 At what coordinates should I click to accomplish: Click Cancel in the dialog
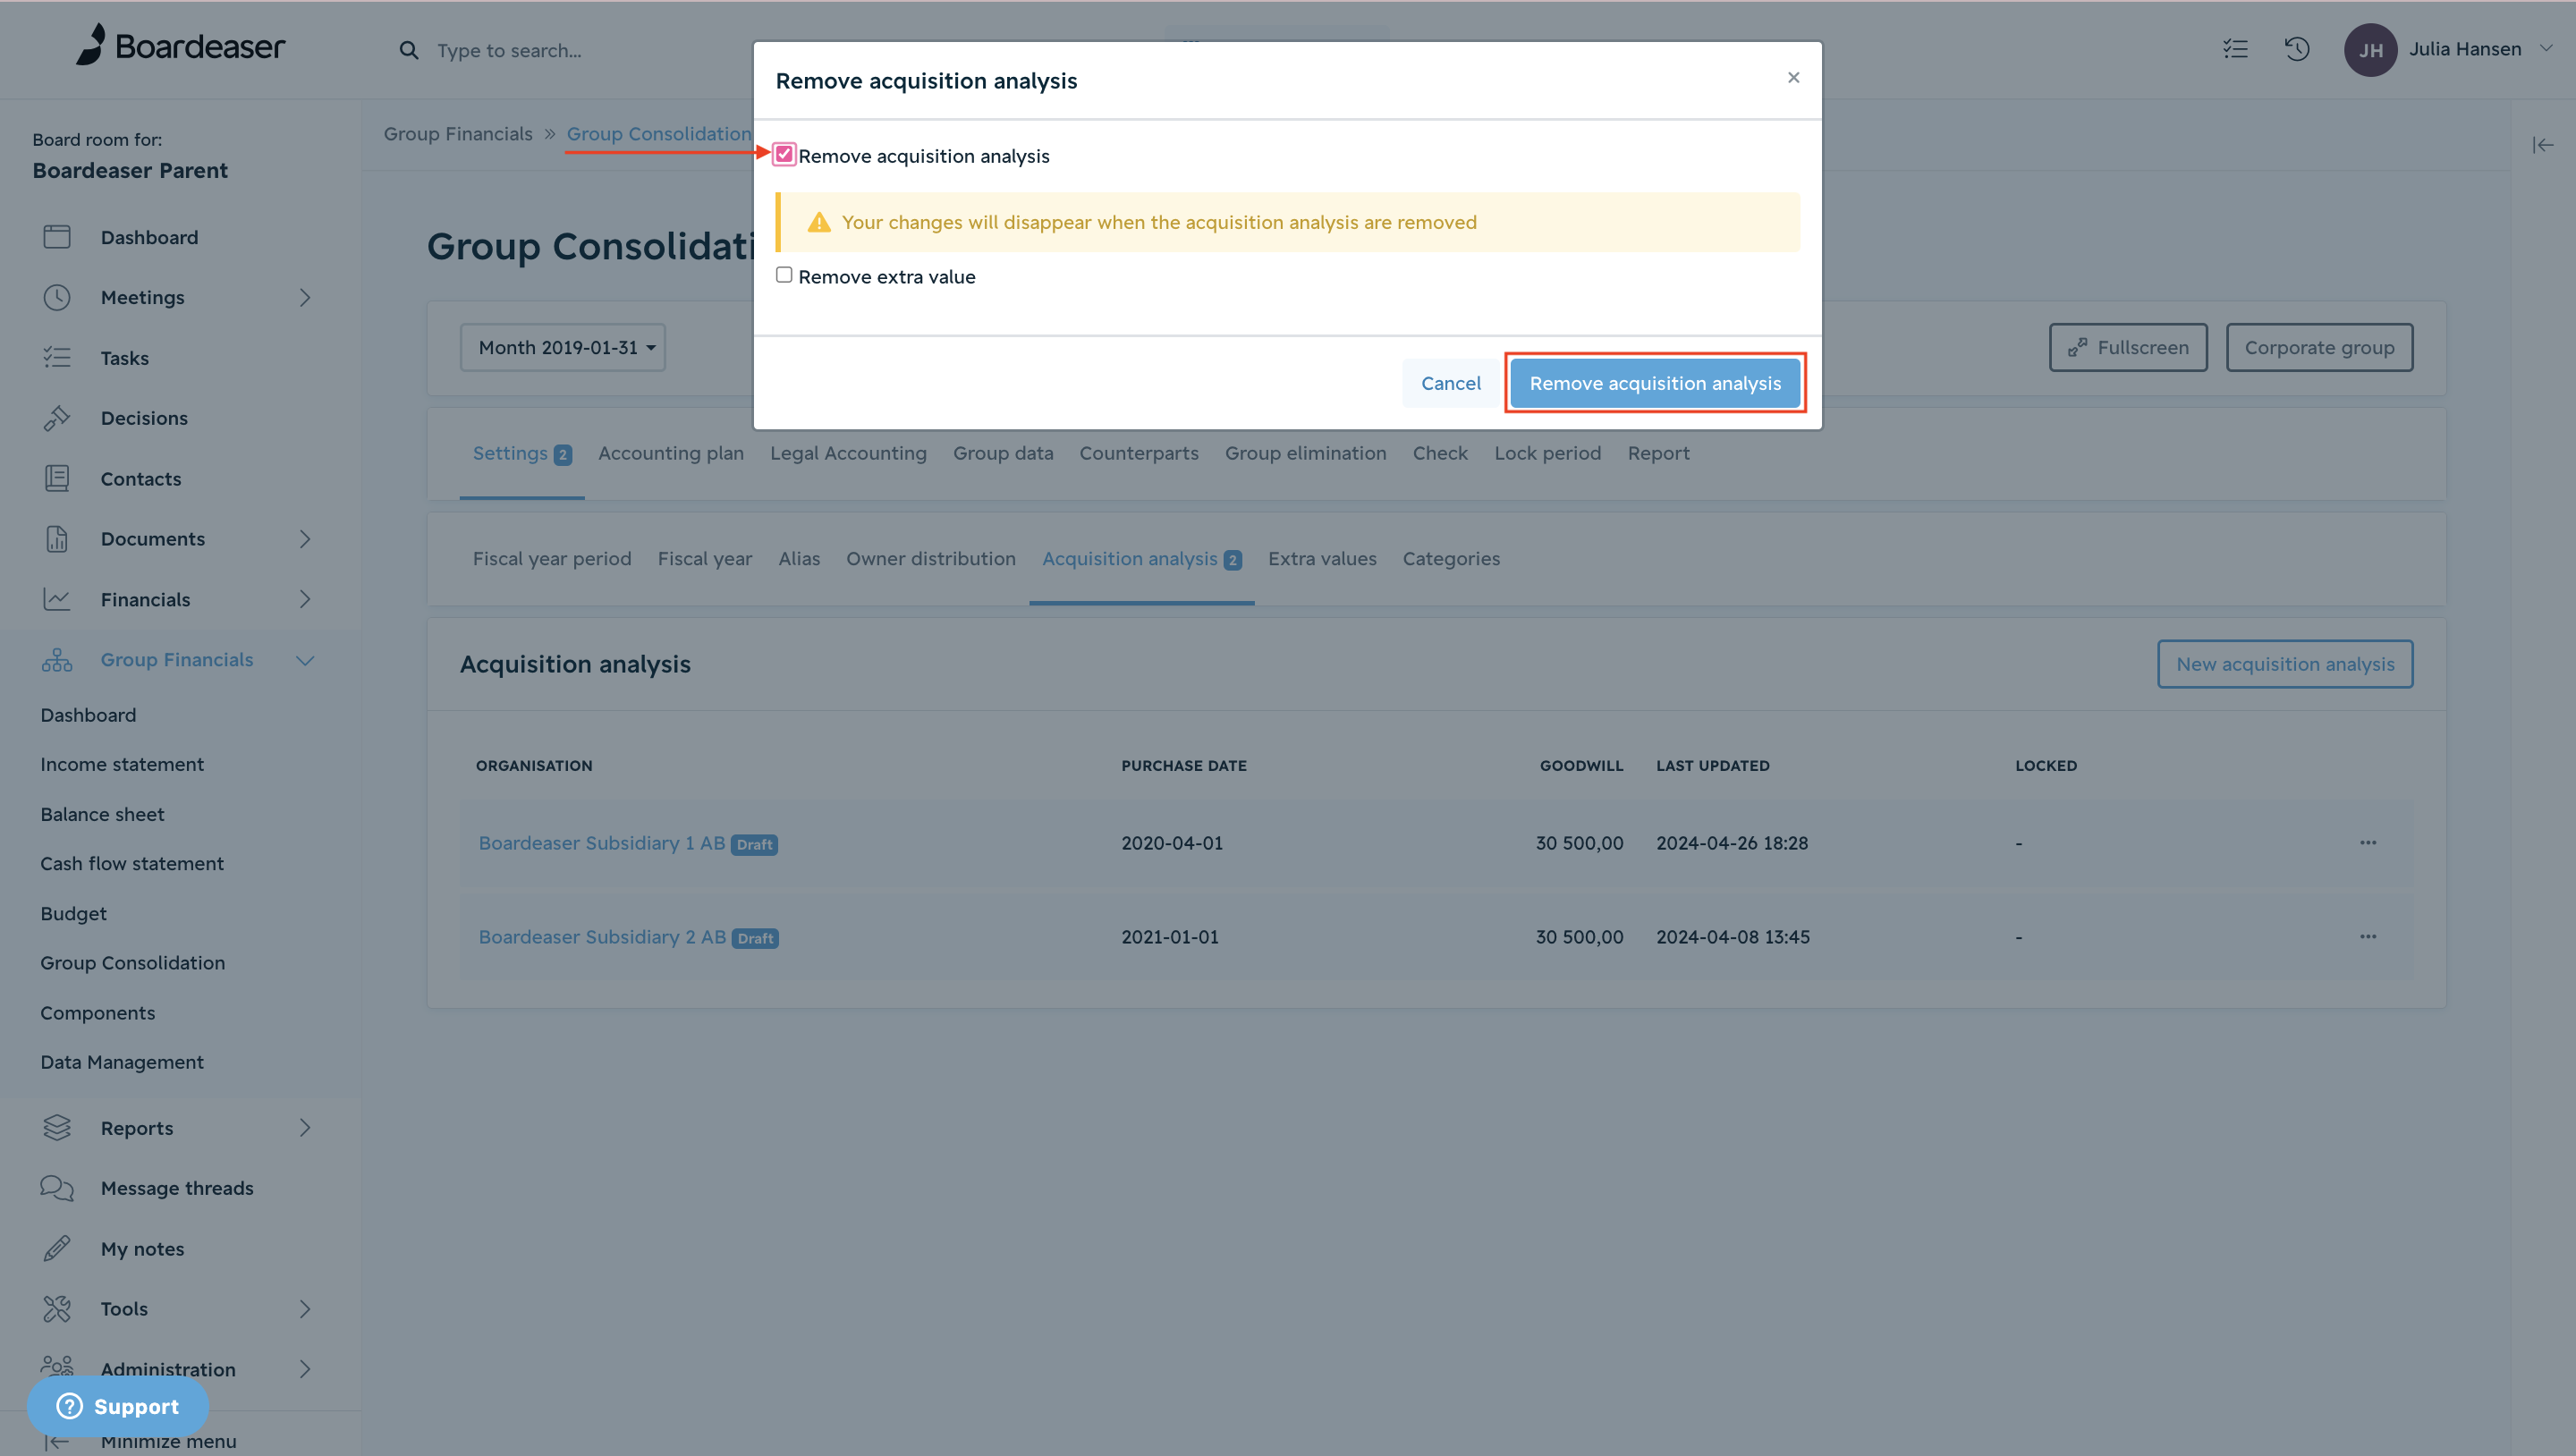1450,383
